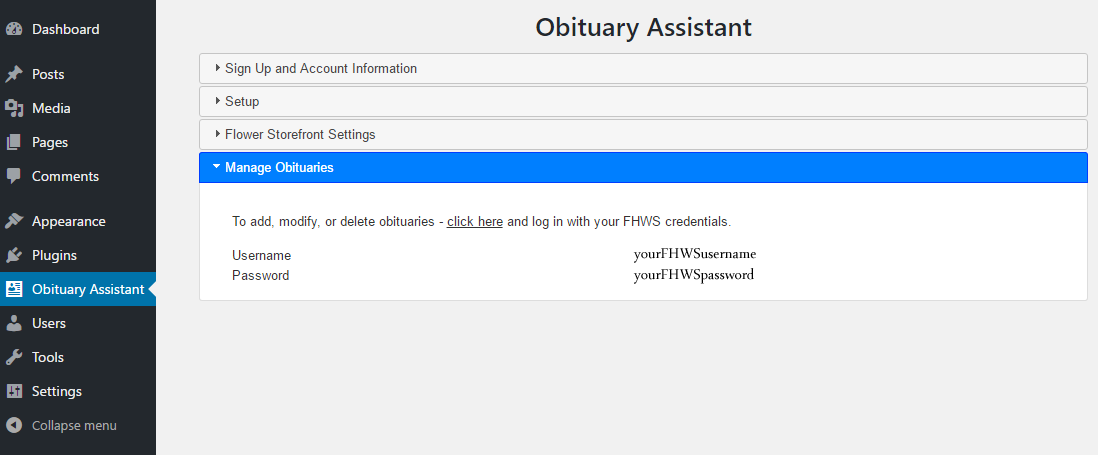Click the Posts pushpin icon
The width and height of the screenshot is (1098, 455).
tap(14, 74)
